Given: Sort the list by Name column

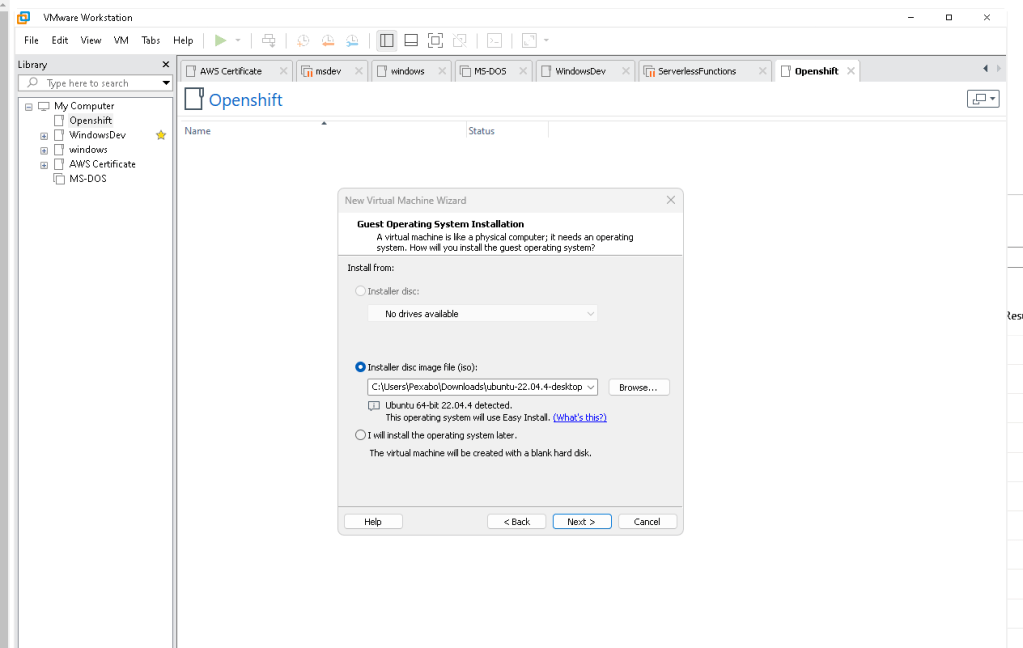Looking at the screenshot, I should pos(197,131).
